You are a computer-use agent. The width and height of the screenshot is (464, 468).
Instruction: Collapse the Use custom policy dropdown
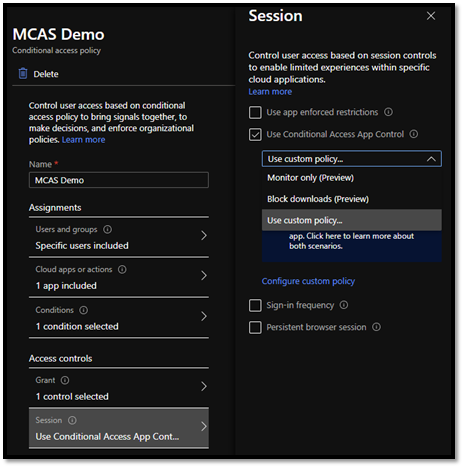point(431,159)
